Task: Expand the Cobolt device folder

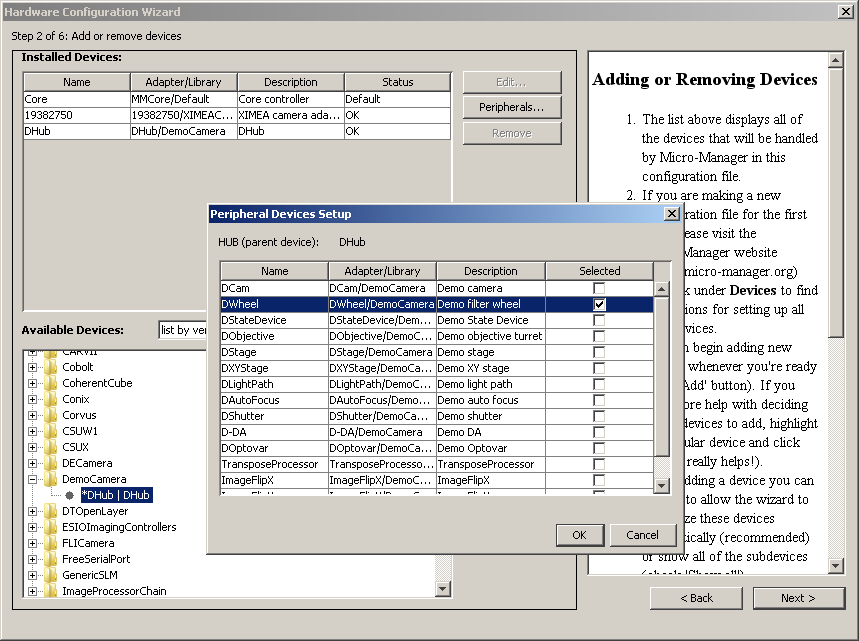Action: [32, 367]
